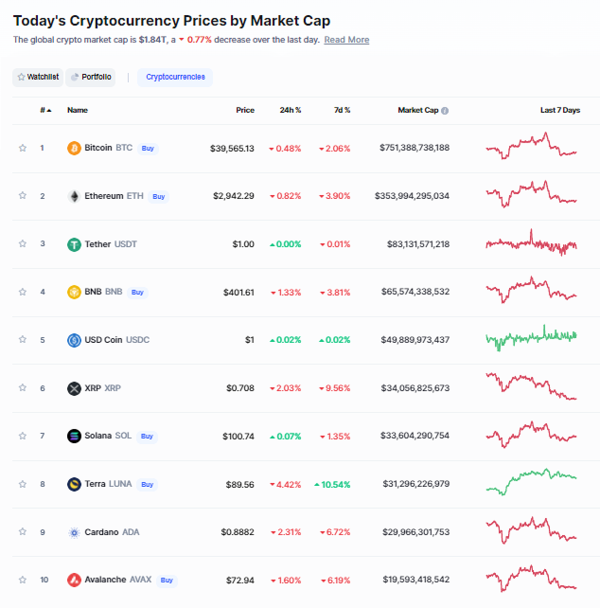Click the Bitcoin coin logo icon
Screen dimensions: 600x608
click(x=74, y=148)
